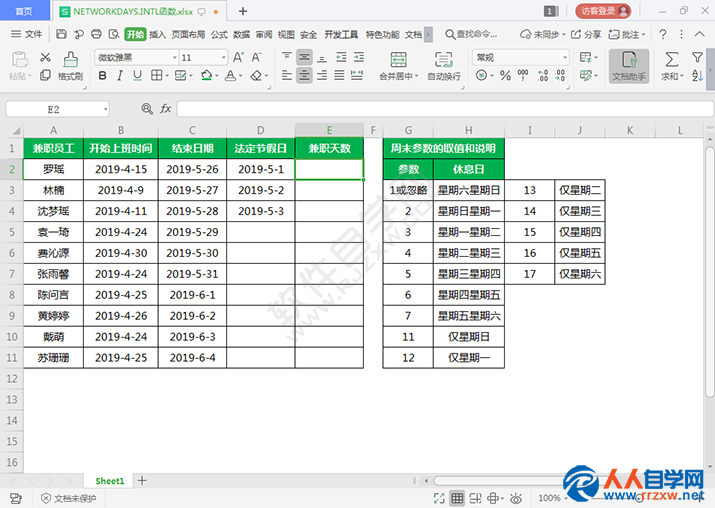
Task: Click the formula bar input field
Action: 445,109
